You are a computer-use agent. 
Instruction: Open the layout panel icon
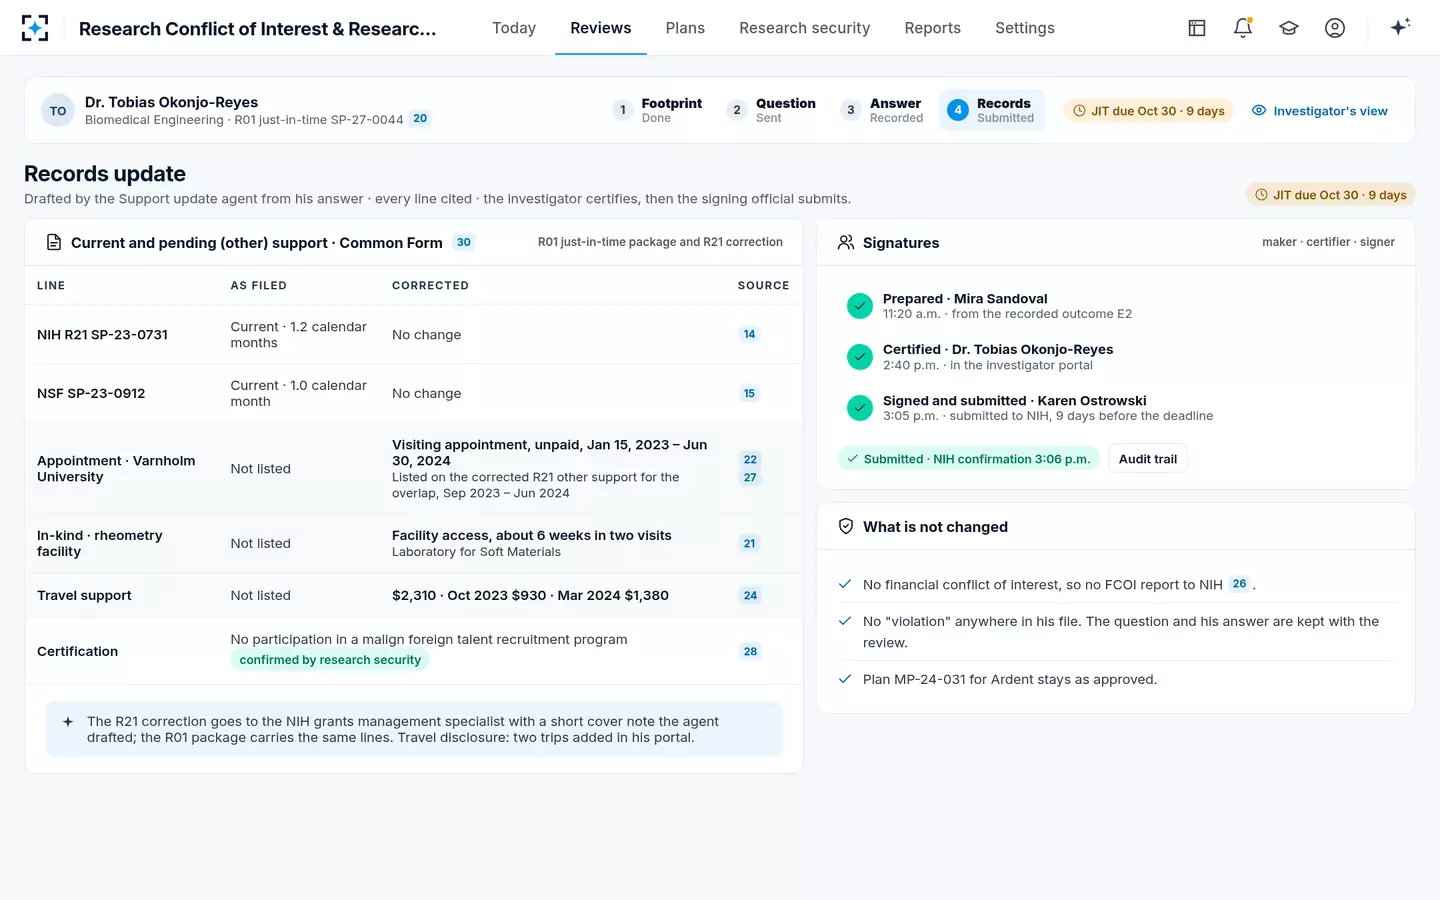coord(1197,28)
